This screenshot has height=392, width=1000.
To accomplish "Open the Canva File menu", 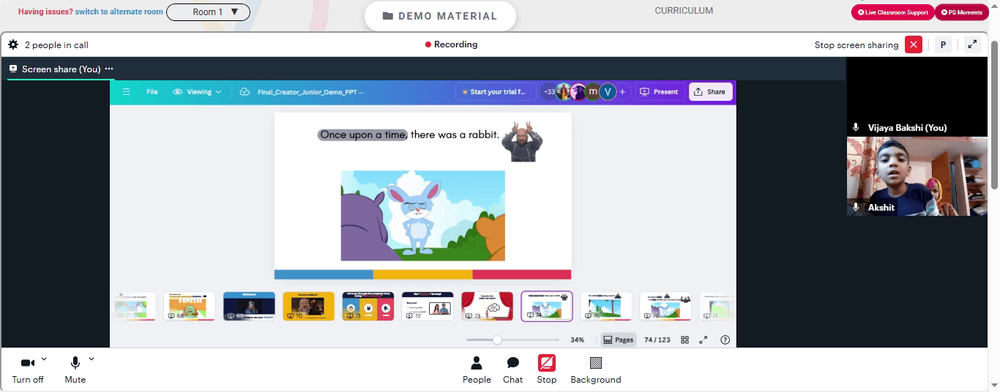I will point(152,92).
